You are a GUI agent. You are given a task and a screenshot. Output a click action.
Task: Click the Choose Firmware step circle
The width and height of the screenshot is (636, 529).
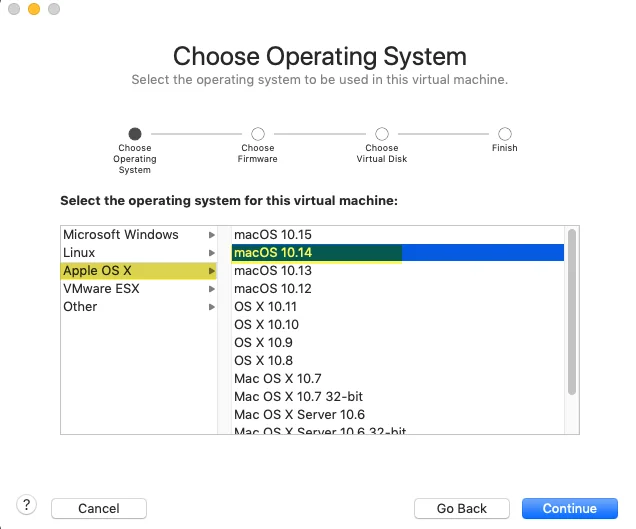(258, 133)
